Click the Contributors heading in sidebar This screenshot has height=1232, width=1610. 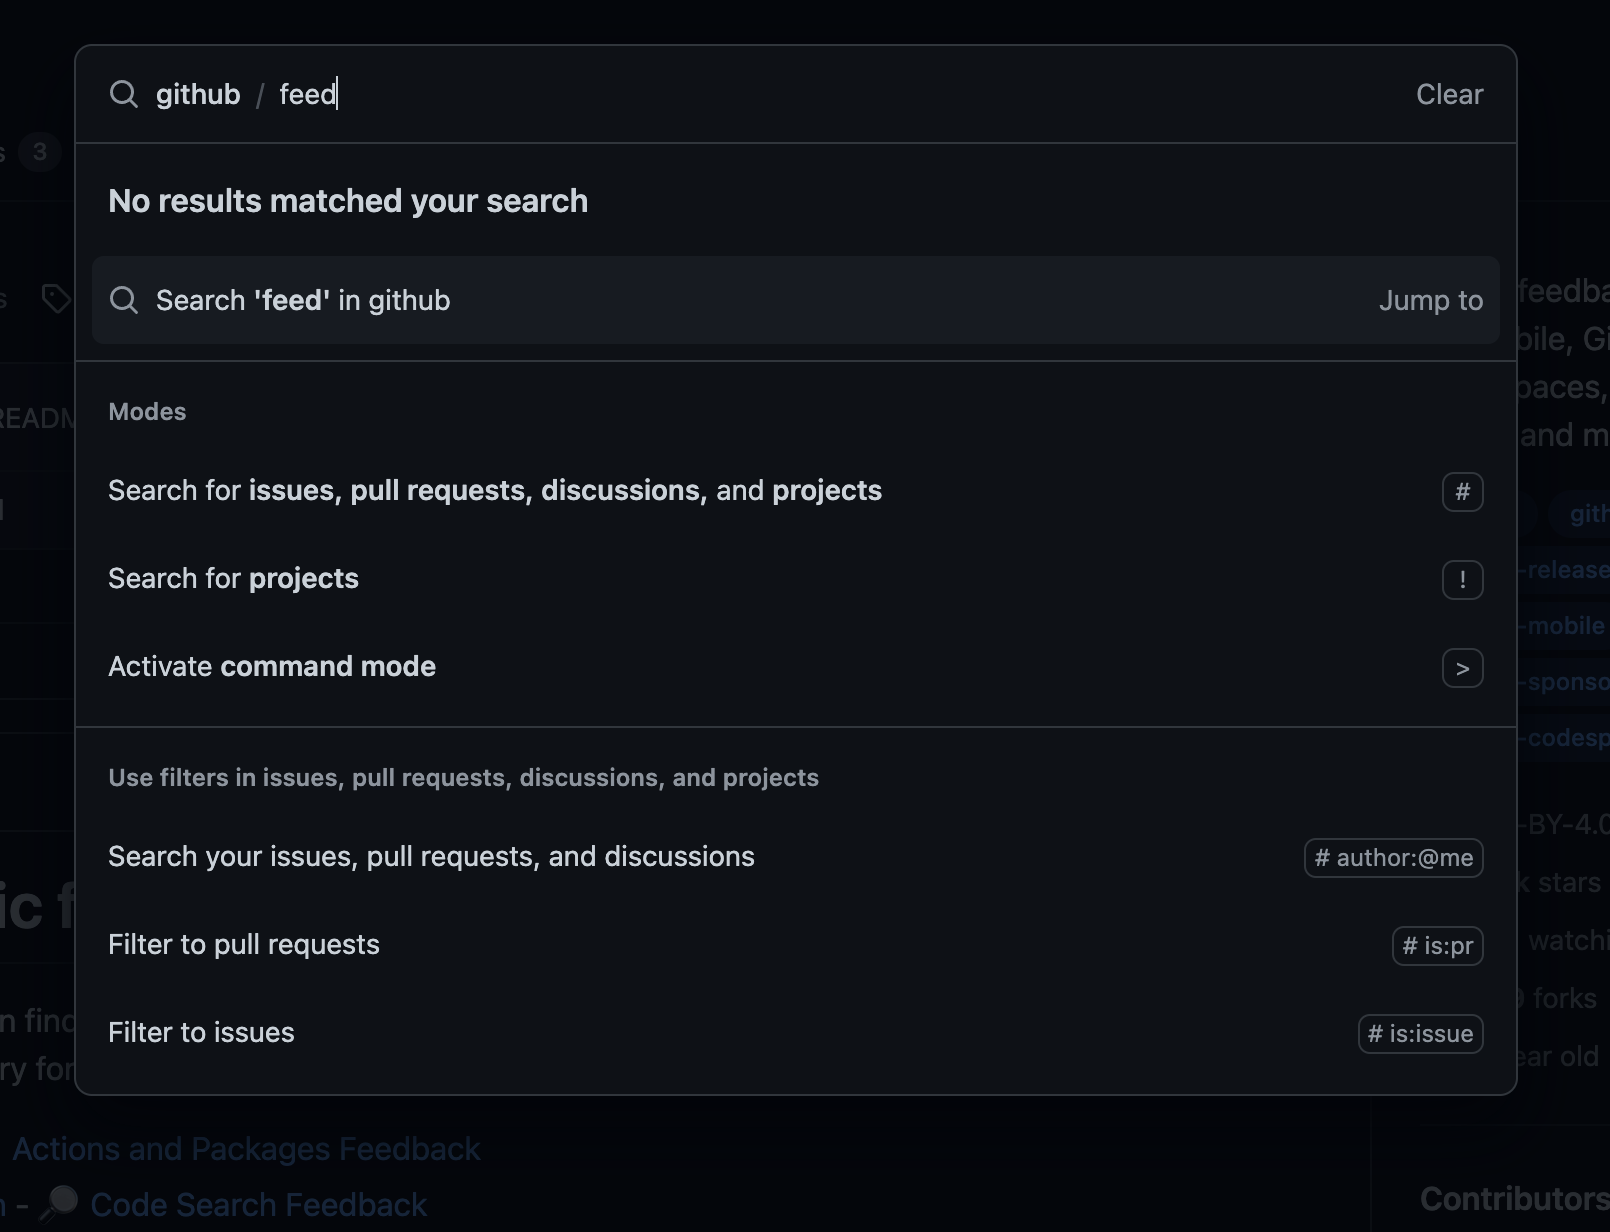coord(1514,1198)
